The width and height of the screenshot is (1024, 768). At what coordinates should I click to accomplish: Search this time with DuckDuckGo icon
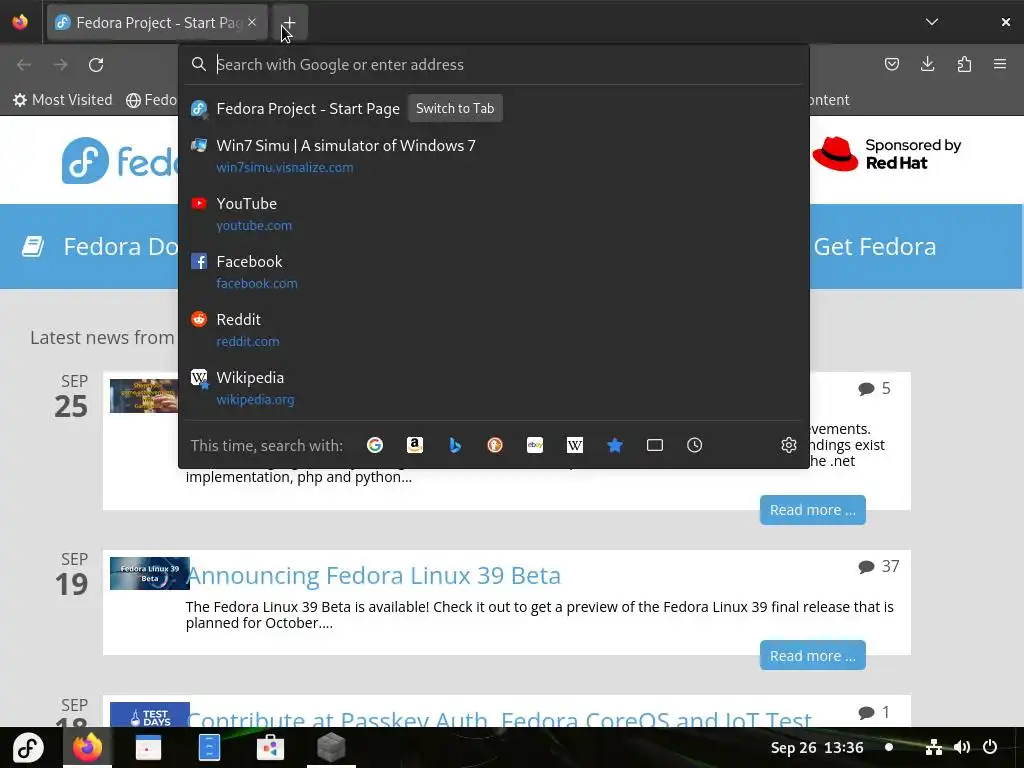[x=495, y=445]
